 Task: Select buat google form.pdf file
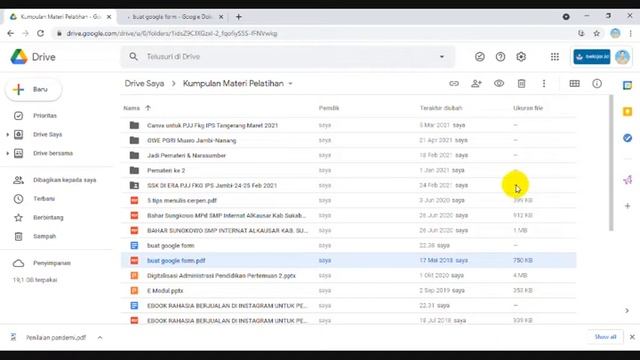pyautogui.click(x=349, y=260)
